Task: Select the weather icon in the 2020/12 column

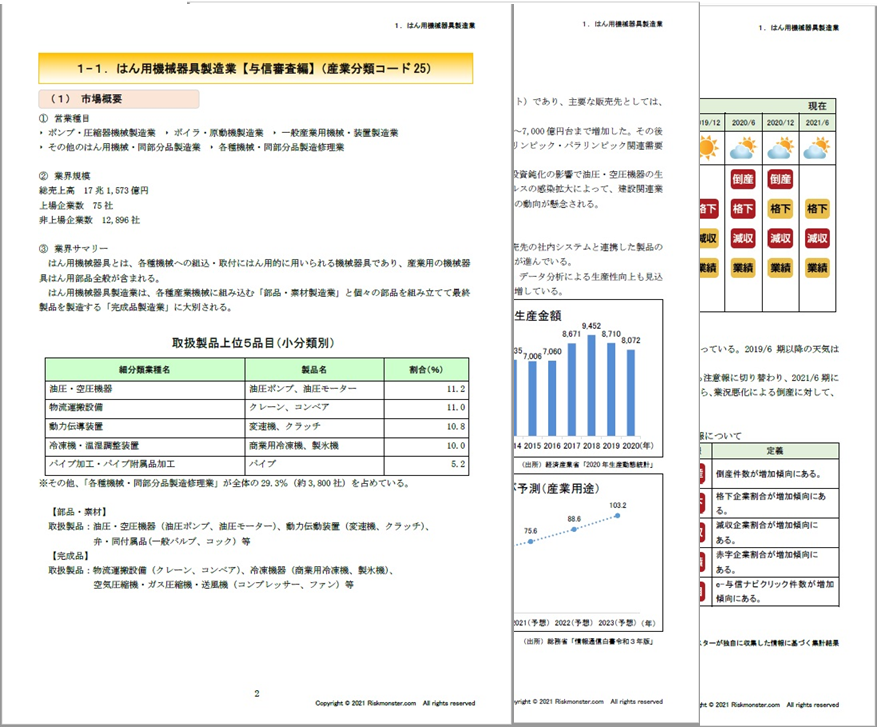Action: click(779, 148)
